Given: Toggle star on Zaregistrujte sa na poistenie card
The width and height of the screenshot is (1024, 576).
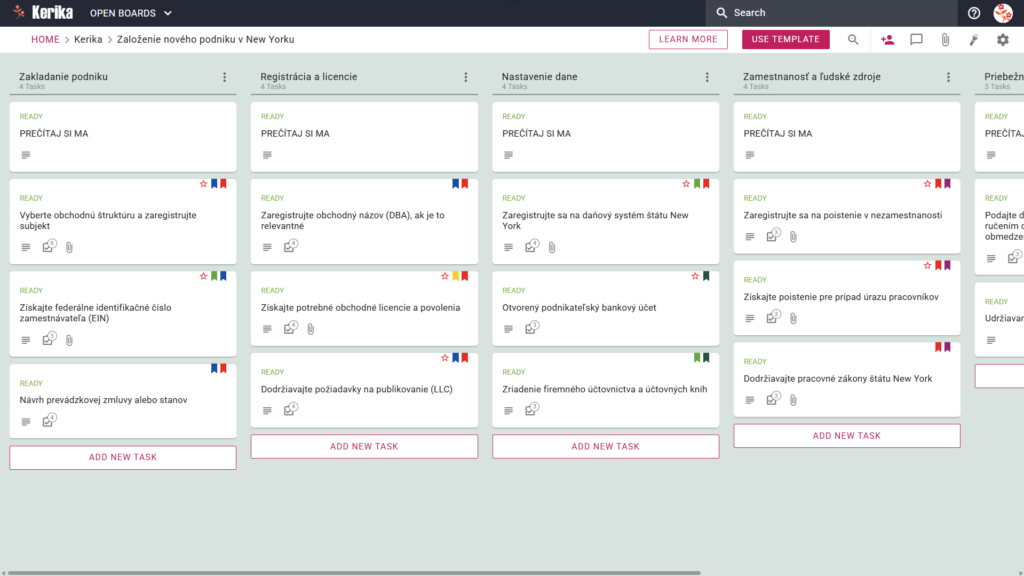Looking at the screenshot, I should [927, 184].
